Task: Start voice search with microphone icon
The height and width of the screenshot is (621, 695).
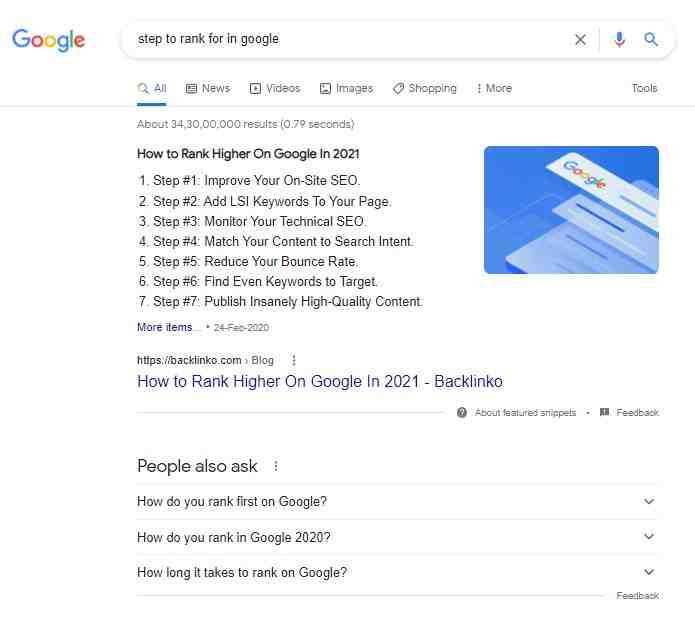Action: tap(619, 39)
